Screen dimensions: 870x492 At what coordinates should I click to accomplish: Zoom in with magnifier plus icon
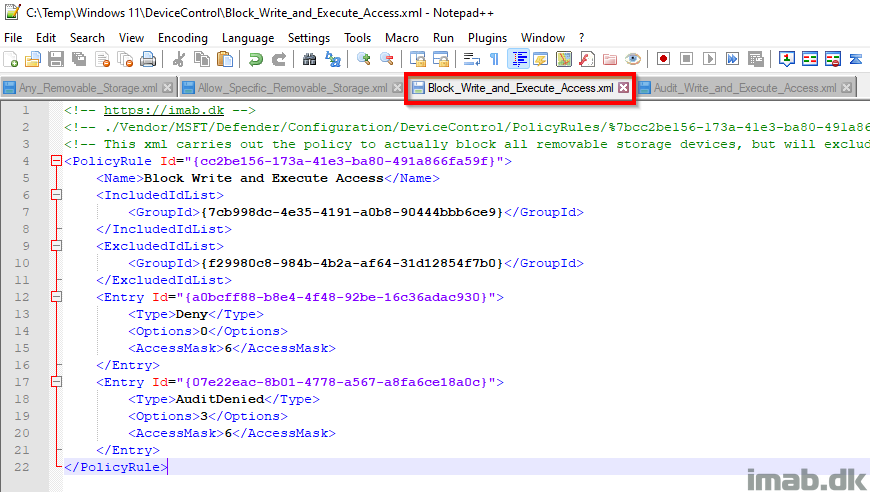point(363,59)
